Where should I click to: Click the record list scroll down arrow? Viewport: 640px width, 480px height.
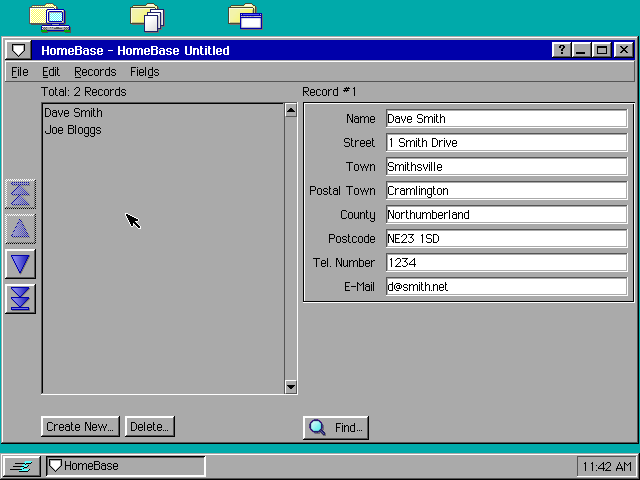[291, 387]
